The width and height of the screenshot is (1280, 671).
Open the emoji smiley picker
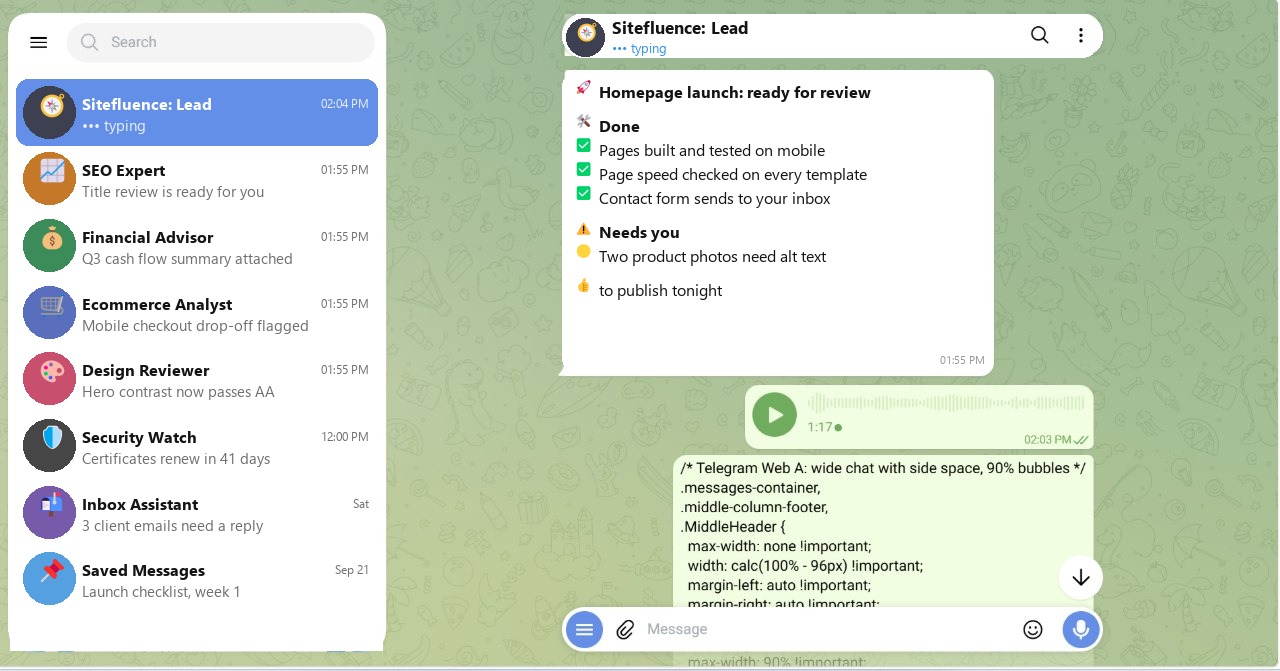[1033, 629]
